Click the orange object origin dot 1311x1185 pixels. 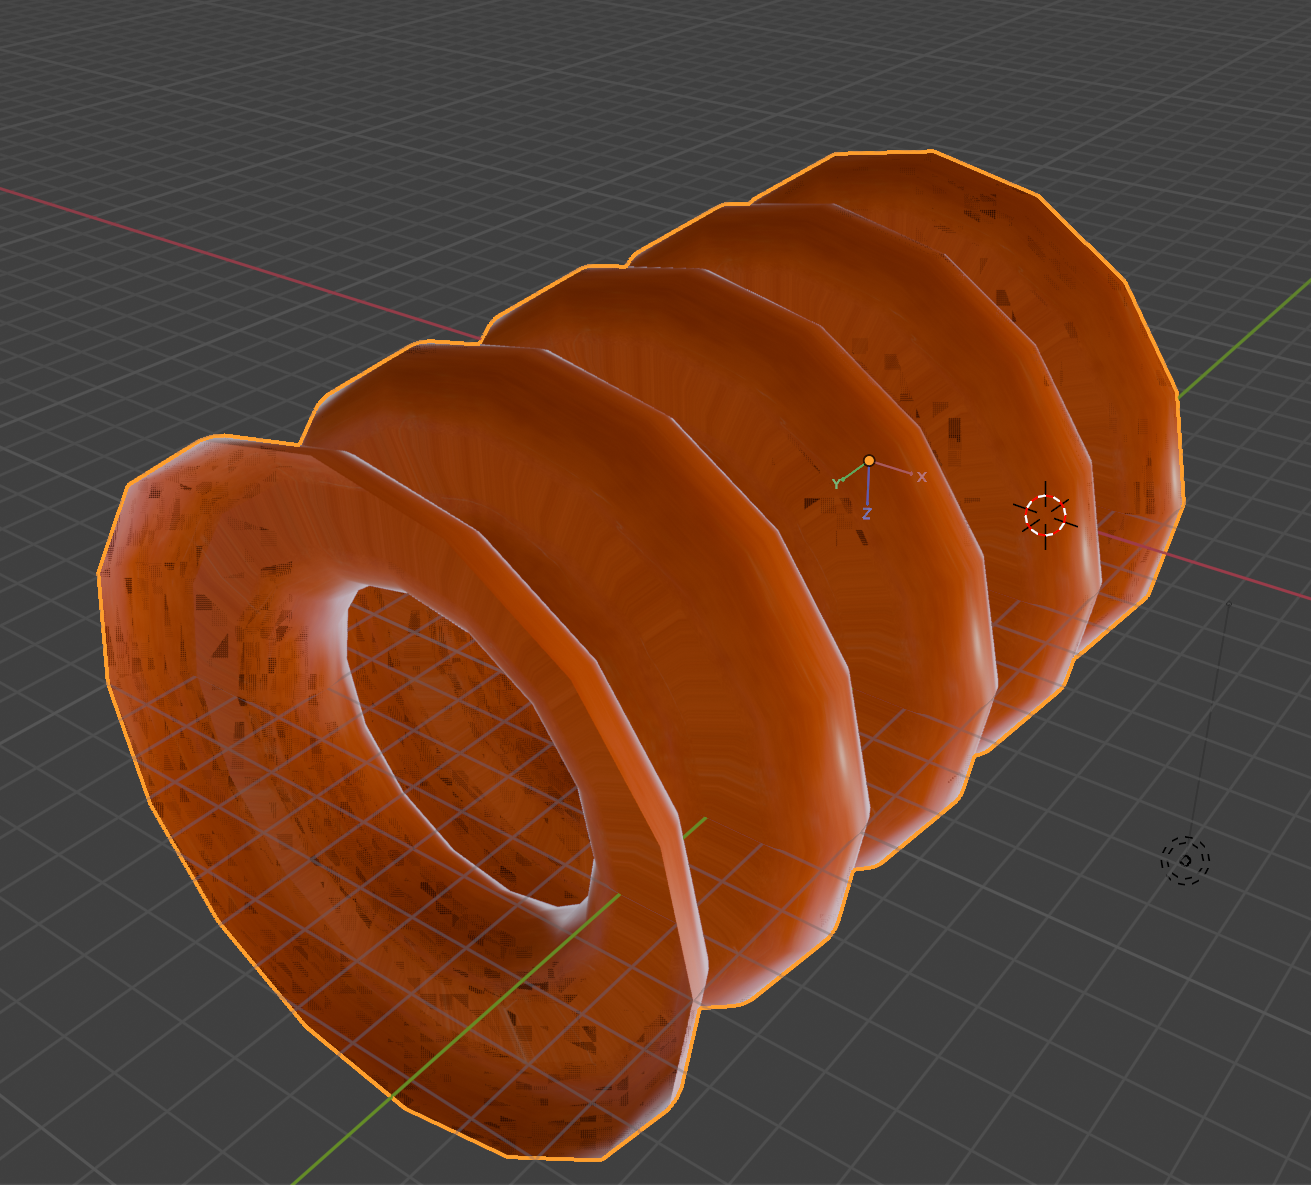tap(869, 460)
